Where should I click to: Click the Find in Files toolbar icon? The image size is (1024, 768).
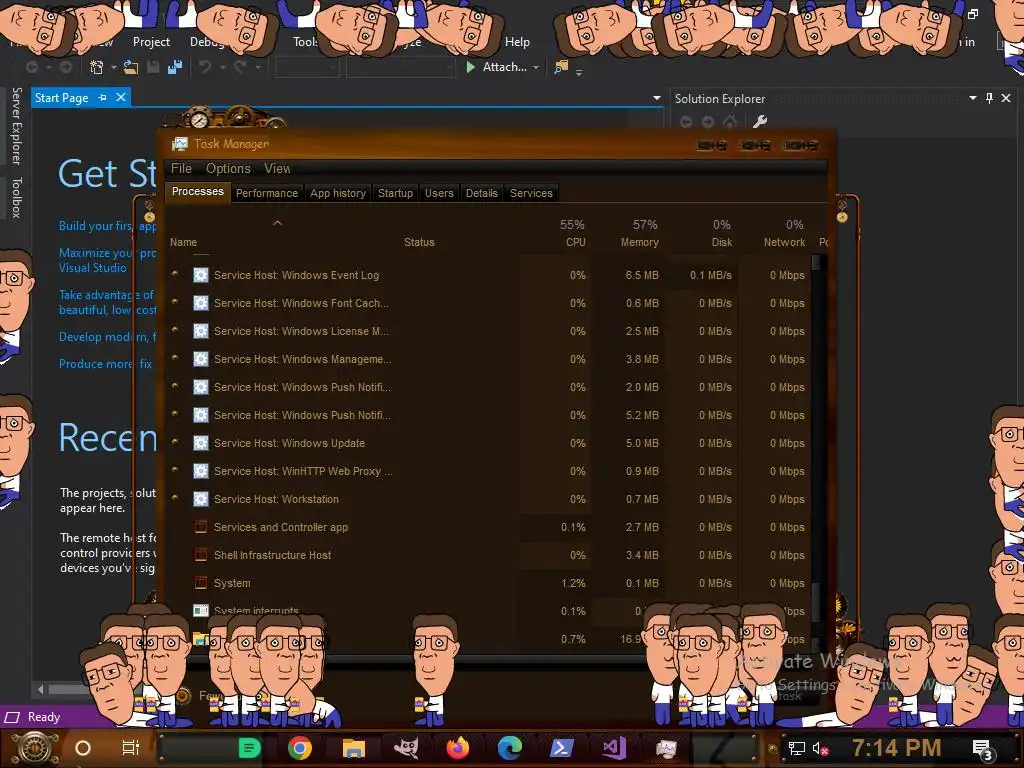[561, 67]
